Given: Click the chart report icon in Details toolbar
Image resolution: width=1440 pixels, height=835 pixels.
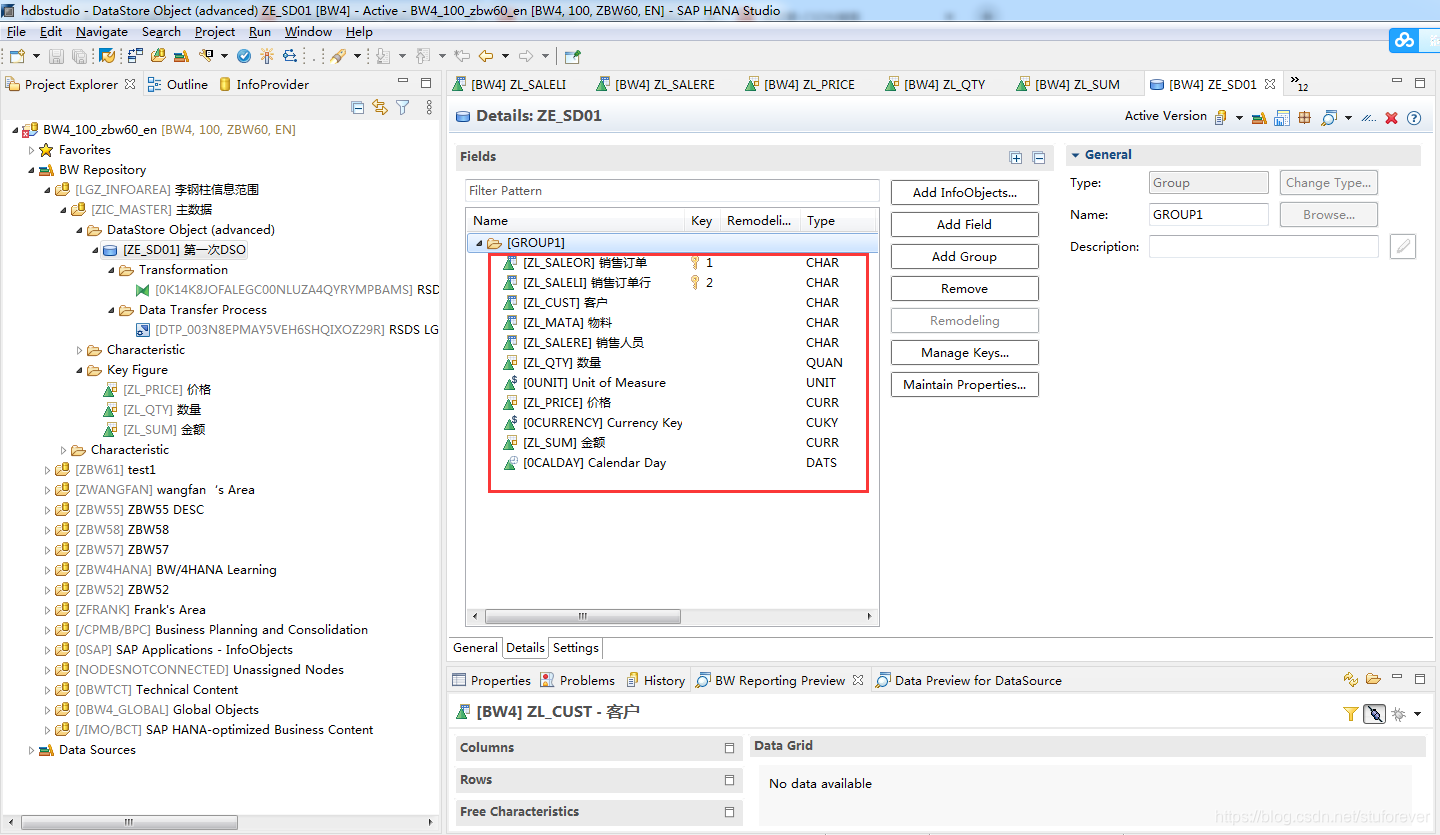Looking at the screenshot, I should click(1282, 118).
